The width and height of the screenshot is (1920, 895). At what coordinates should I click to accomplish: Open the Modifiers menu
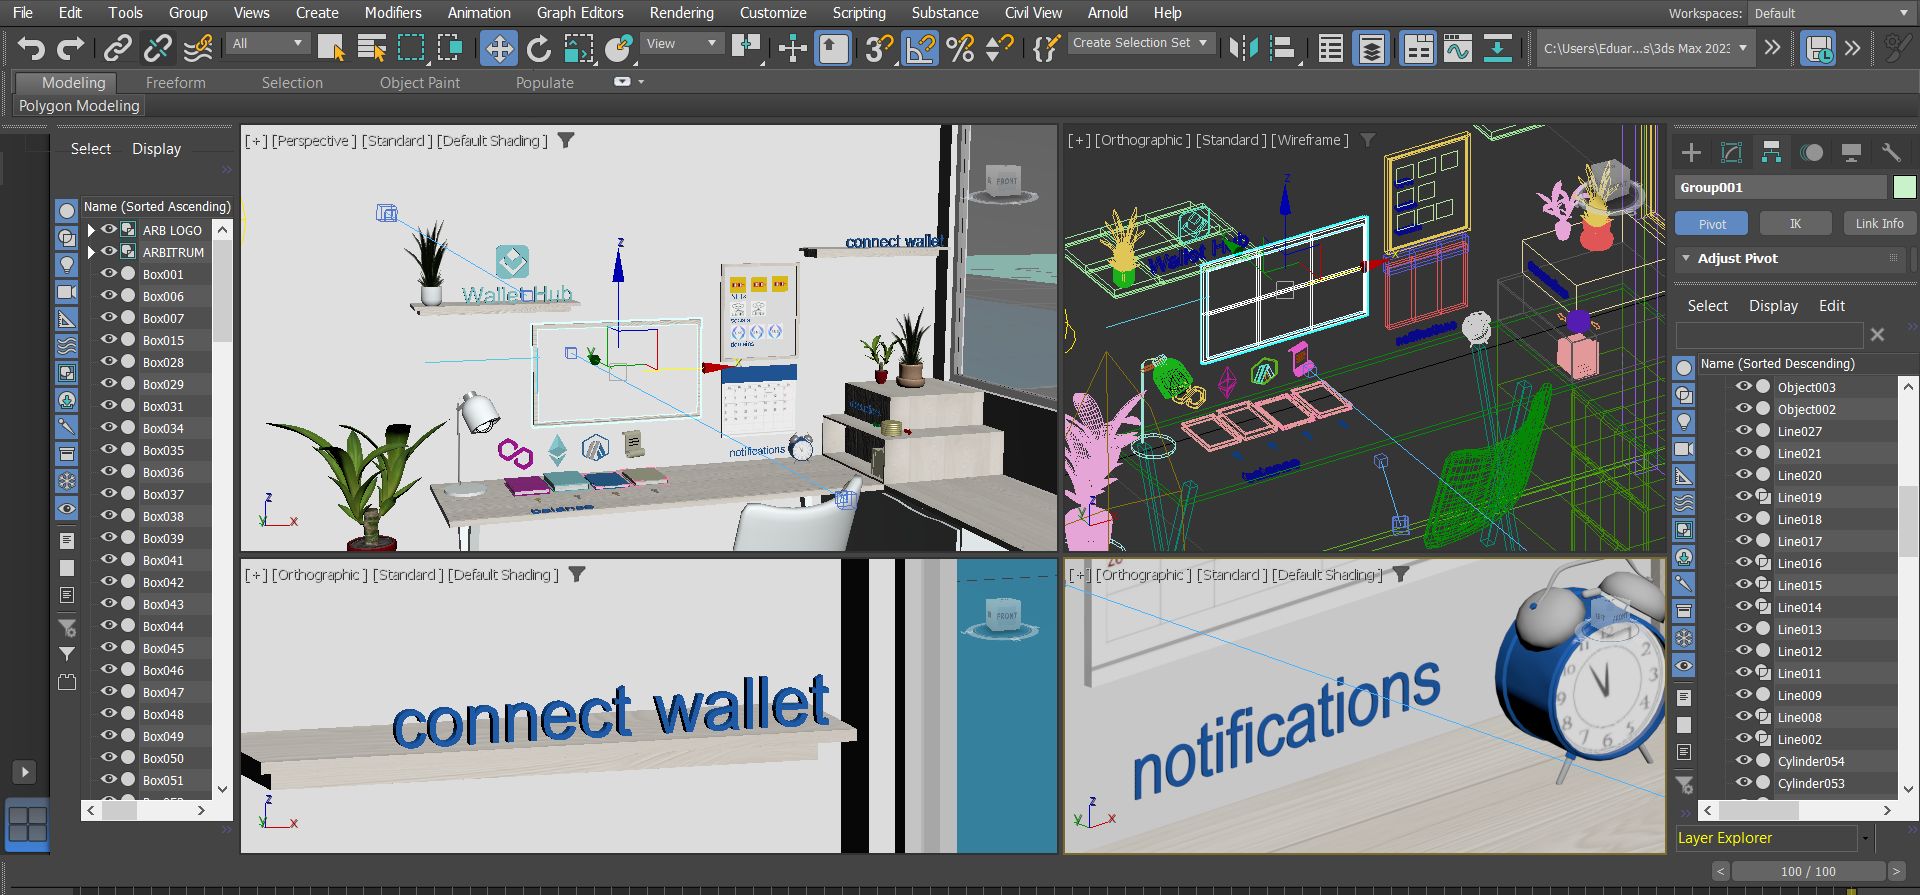tap(392, 13)
